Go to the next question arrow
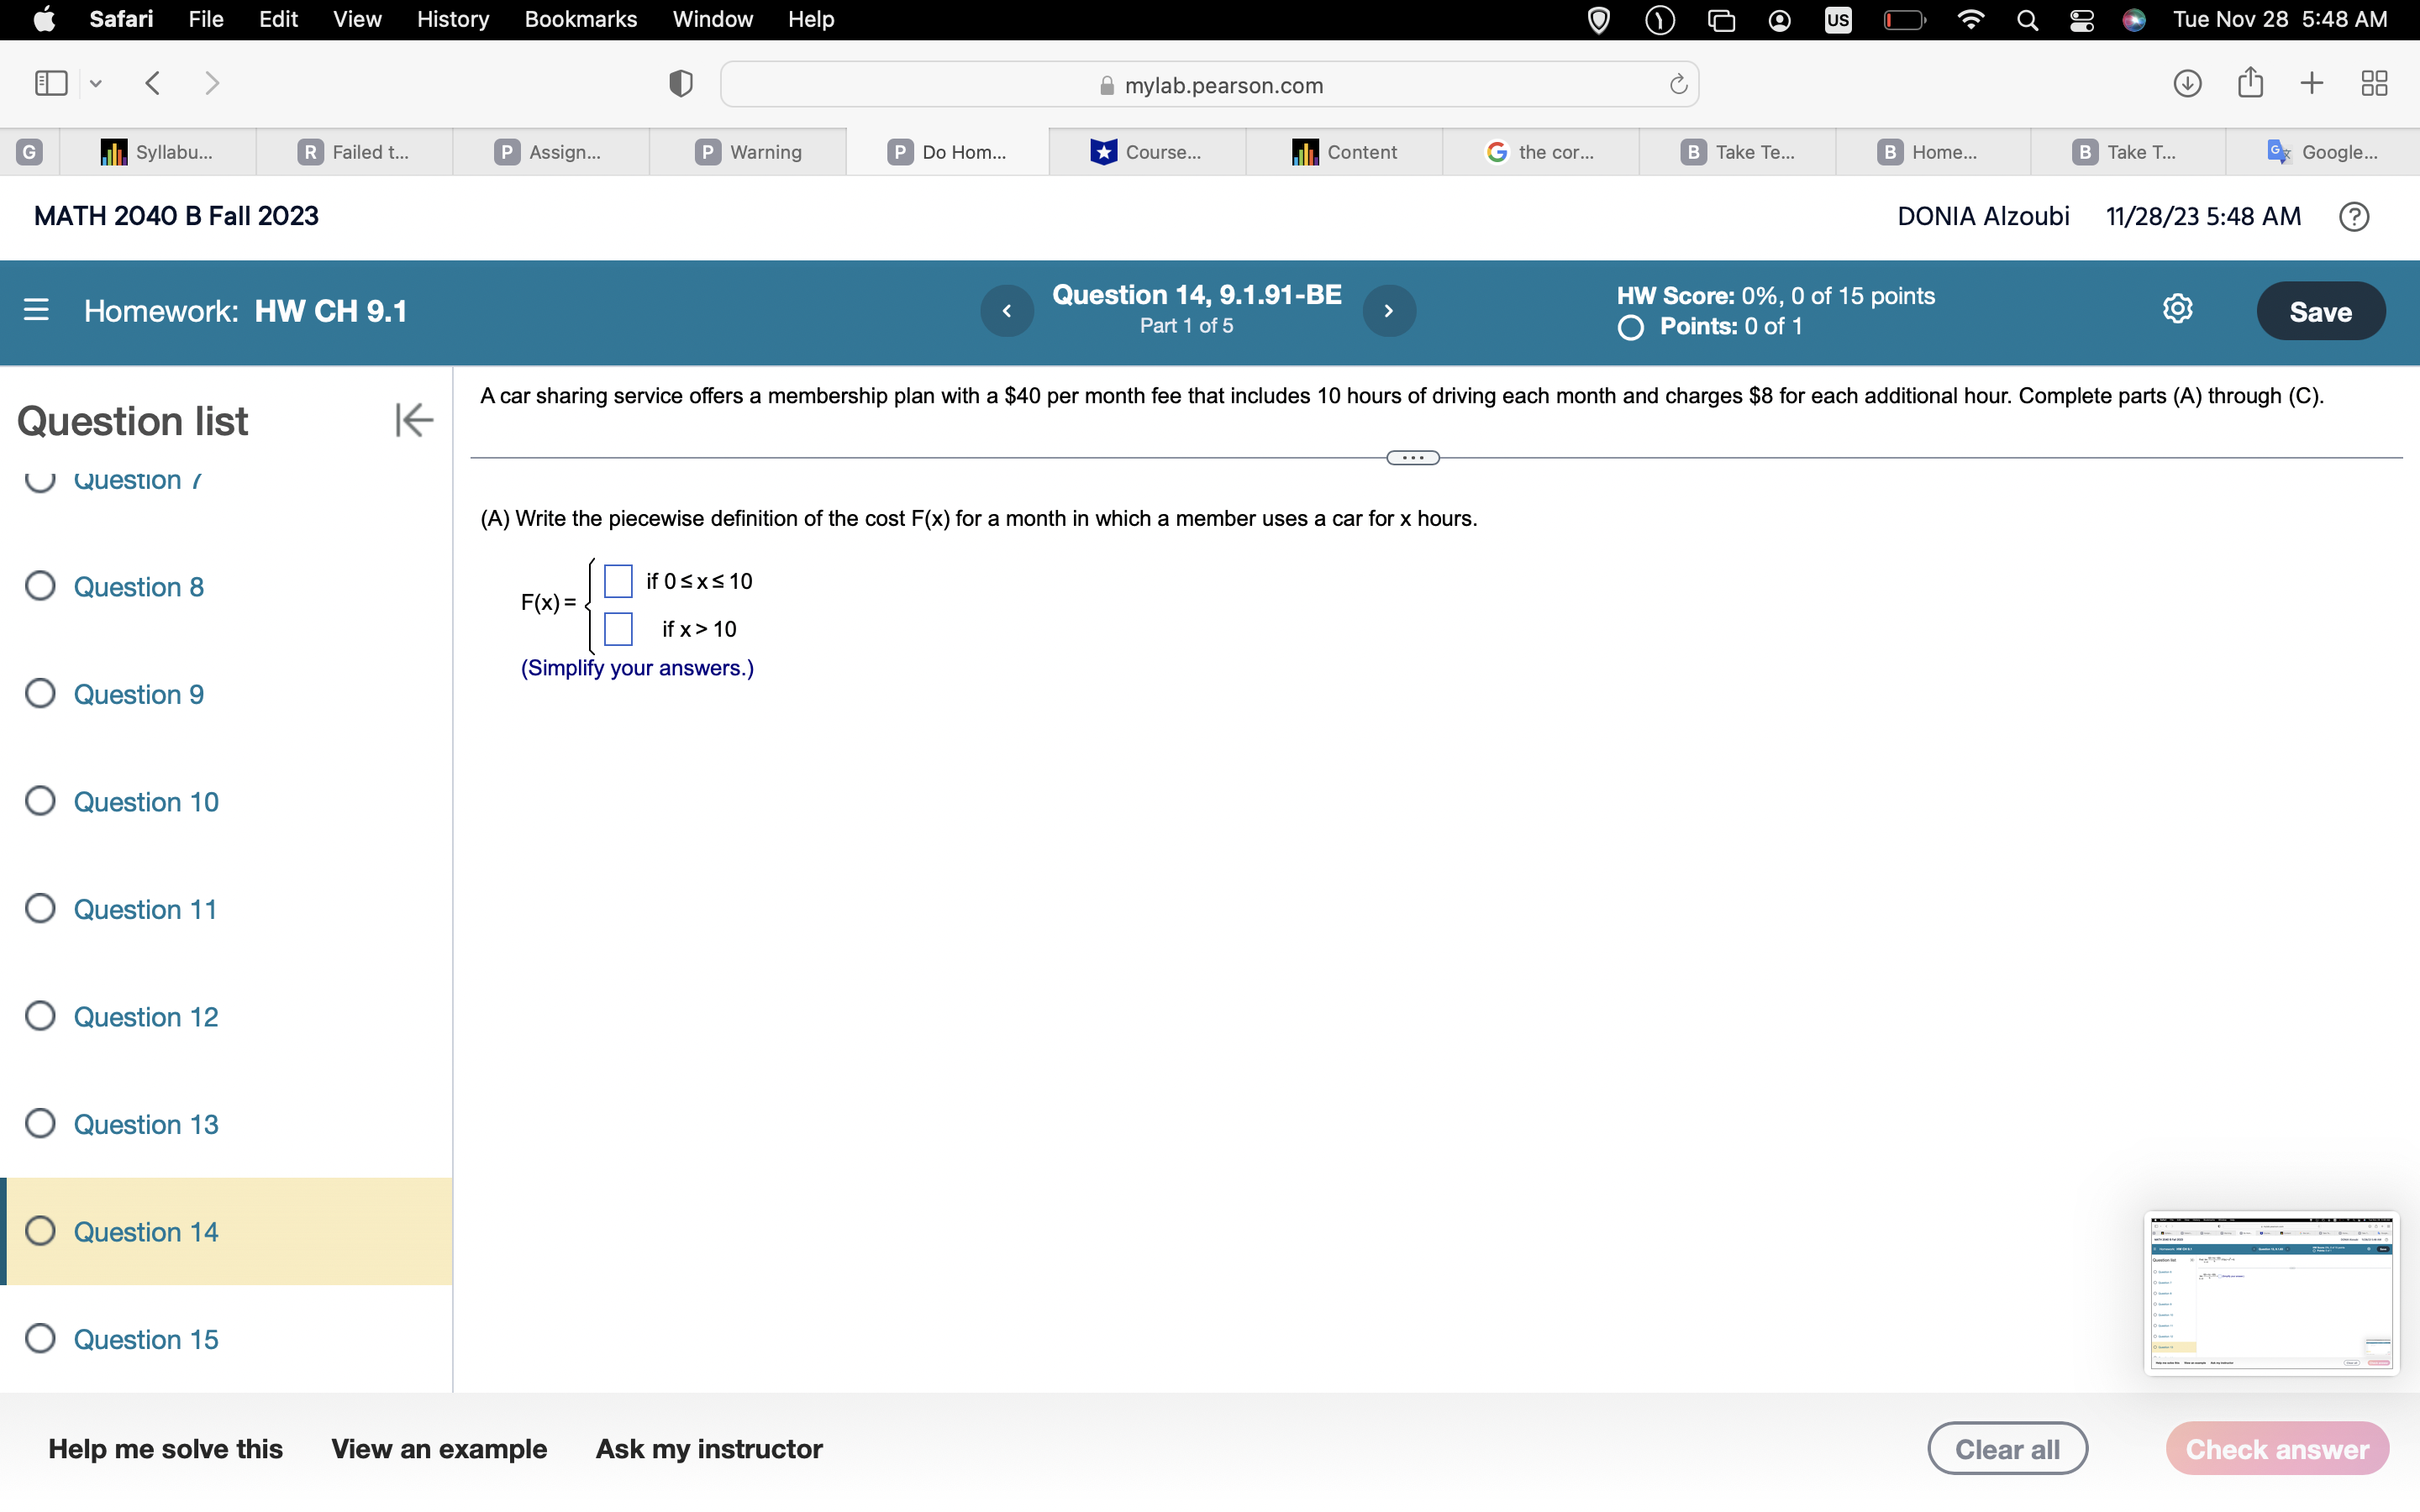The height and width of the screenshot is (1512, 2420). click(x=1388, y=311)
